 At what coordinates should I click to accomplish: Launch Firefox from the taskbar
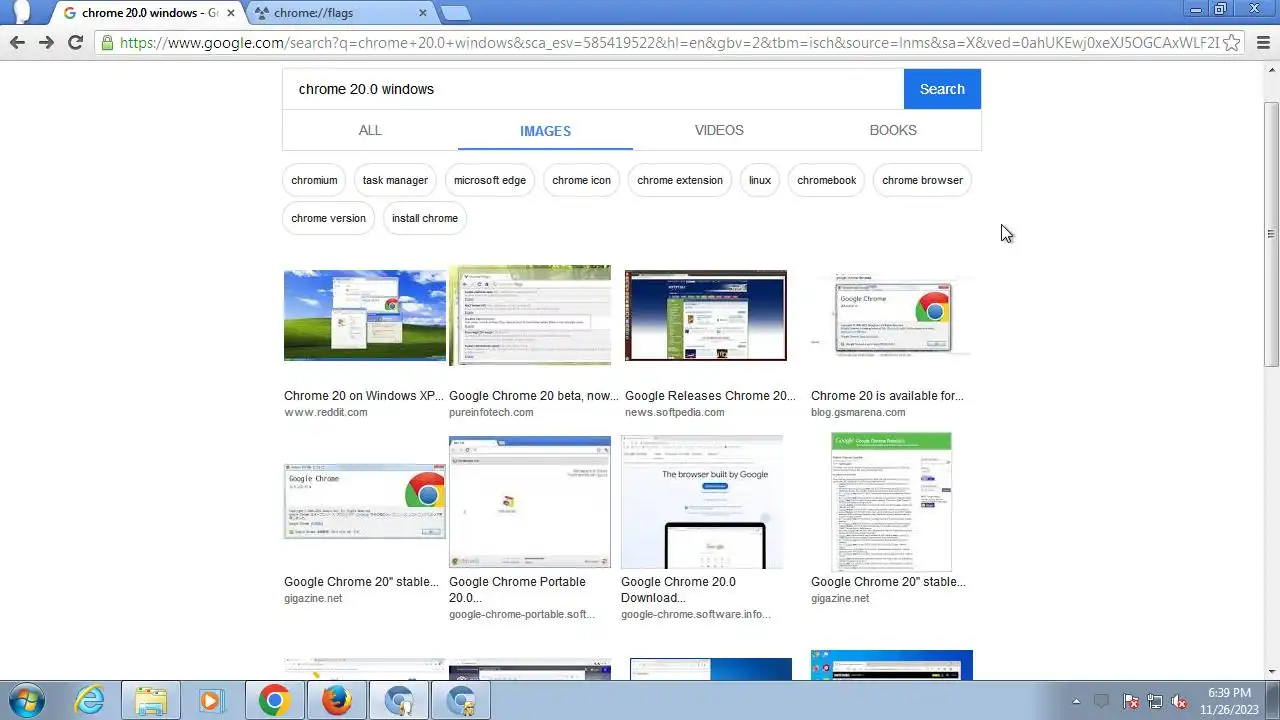click(x=336, y=701)
